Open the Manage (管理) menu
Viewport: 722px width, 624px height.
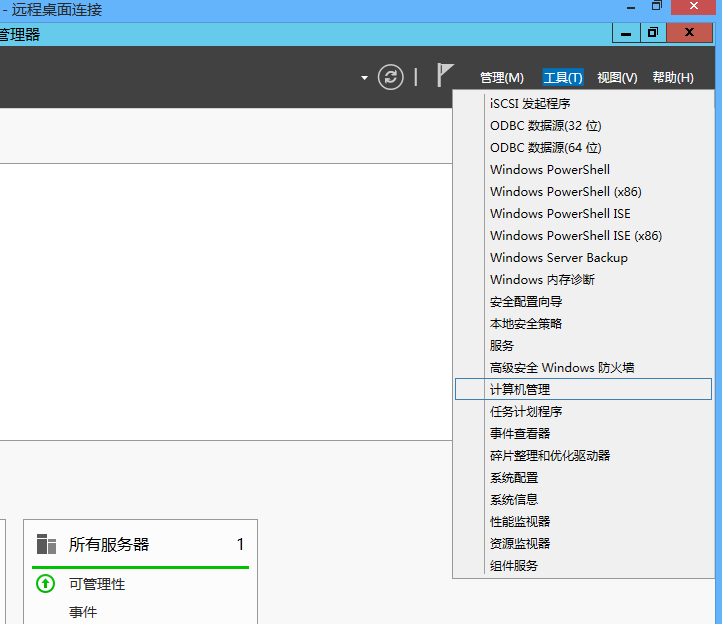(501, 78)
